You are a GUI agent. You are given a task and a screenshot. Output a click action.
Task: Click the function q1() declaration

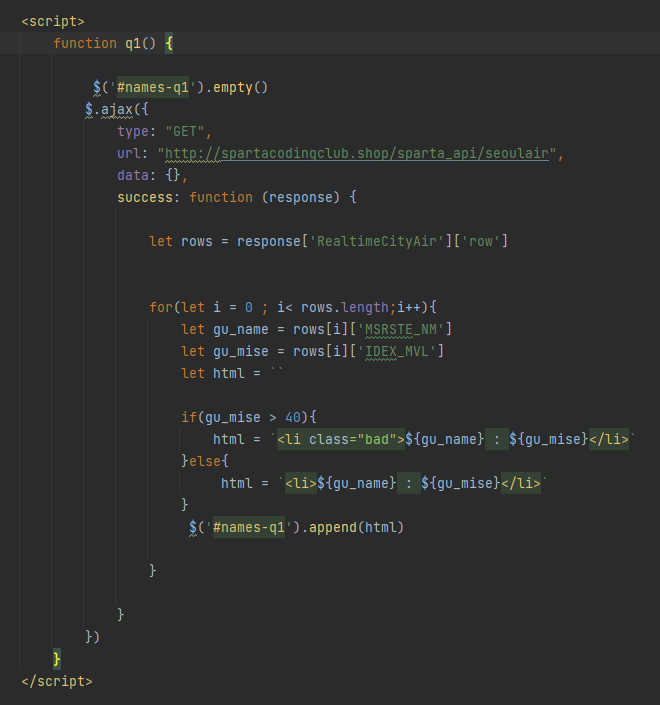[x=104, y=43]
